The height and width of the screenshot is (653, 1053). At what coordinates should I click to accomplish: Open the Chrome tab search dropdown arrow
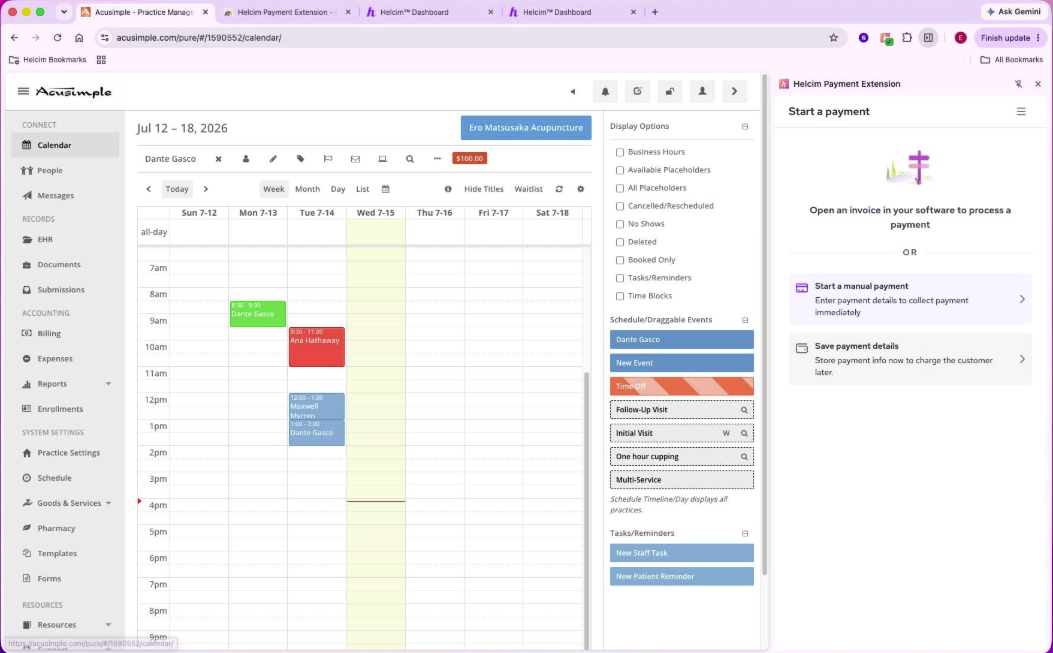pos(64,11)
